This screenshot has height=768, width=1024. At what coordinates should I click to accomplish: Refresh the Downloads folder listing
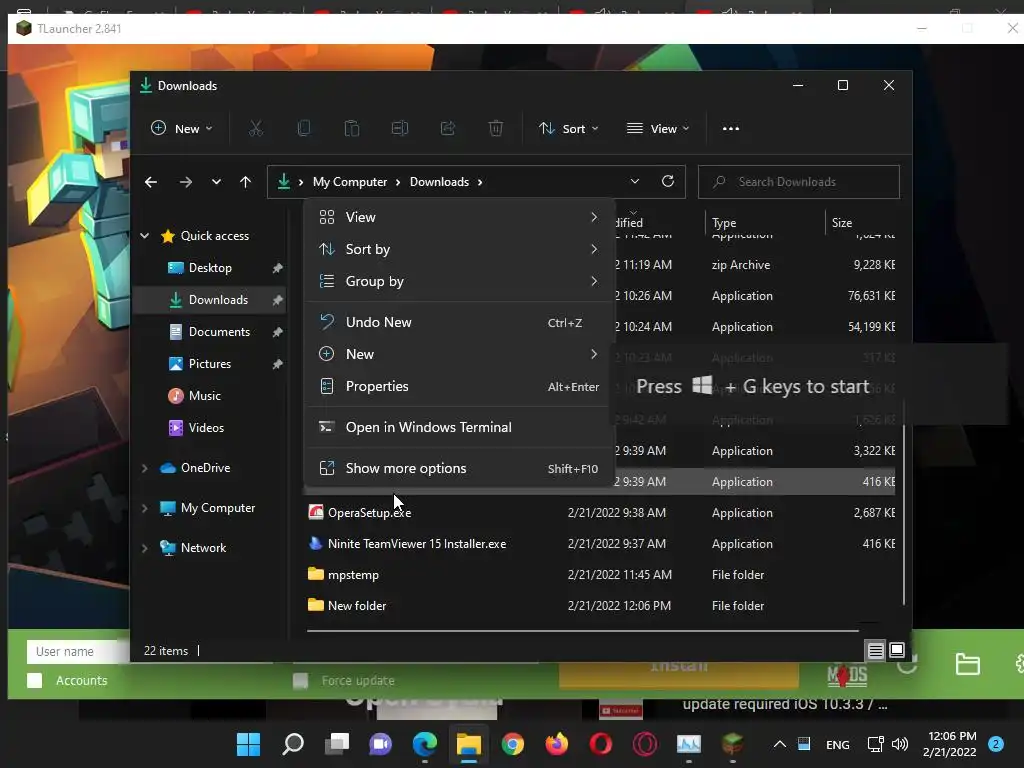pos(667,181)
